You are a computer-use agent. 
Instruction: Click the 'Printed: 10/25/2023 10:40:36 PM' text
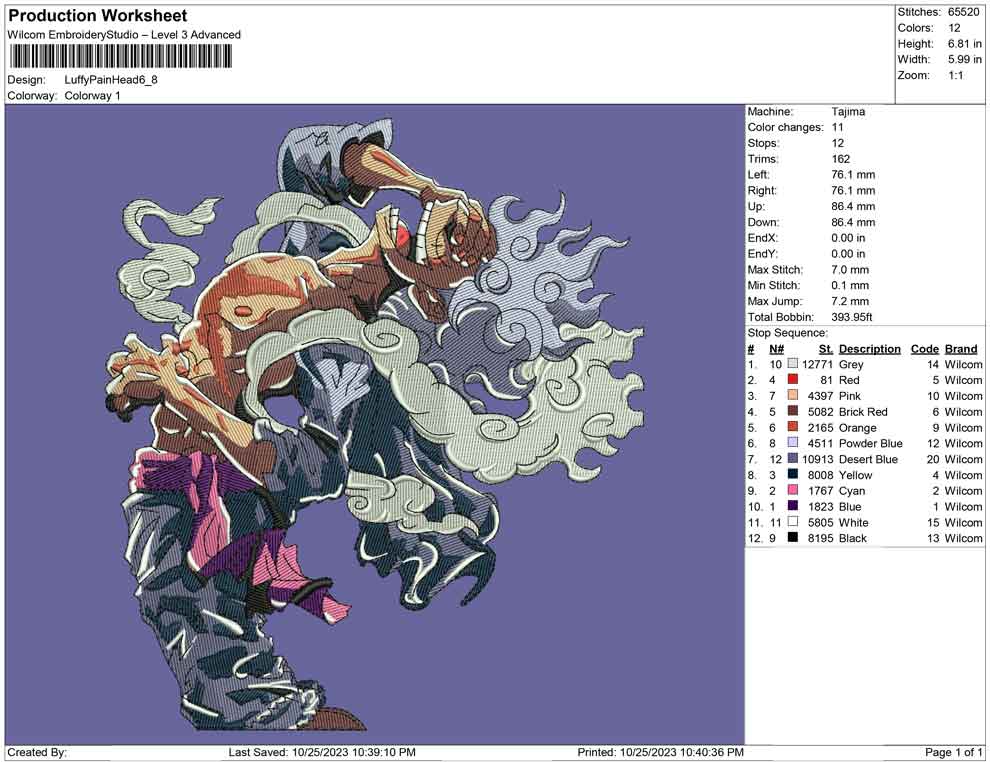660,752
